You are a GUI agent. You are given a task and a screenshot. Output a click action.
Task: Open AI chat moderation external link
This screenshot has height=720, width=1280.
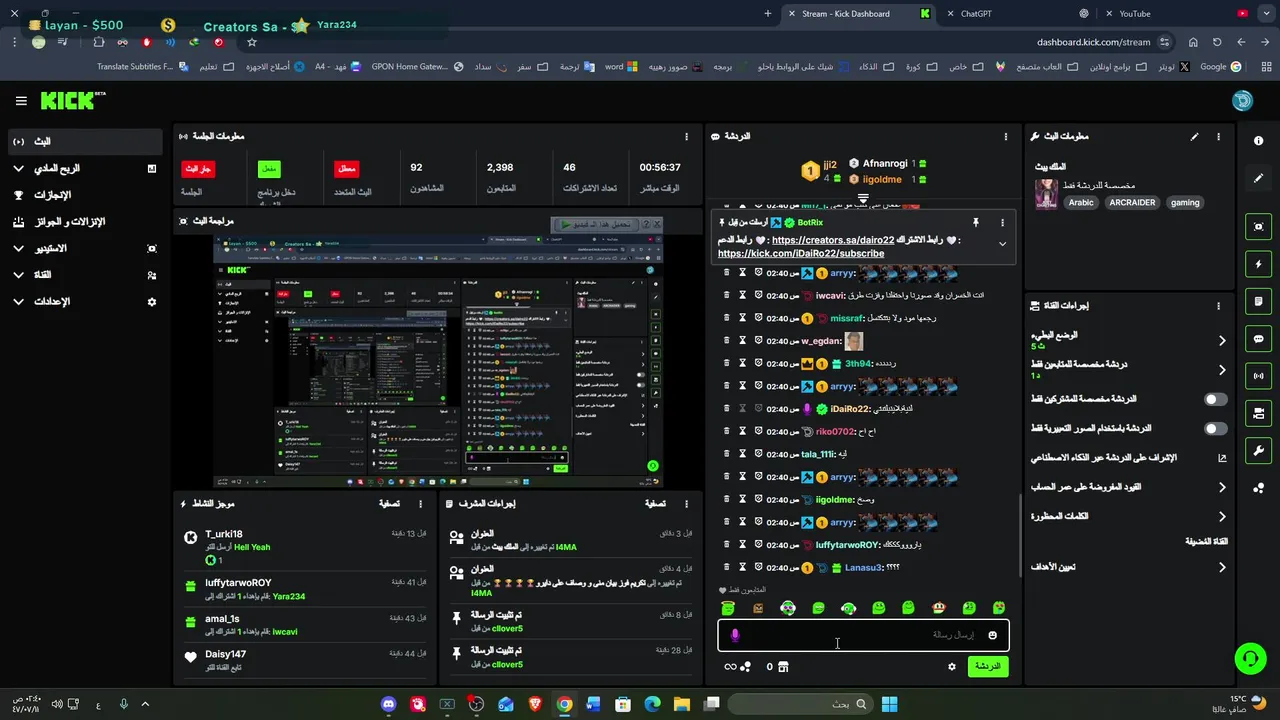click(1222, 458)
